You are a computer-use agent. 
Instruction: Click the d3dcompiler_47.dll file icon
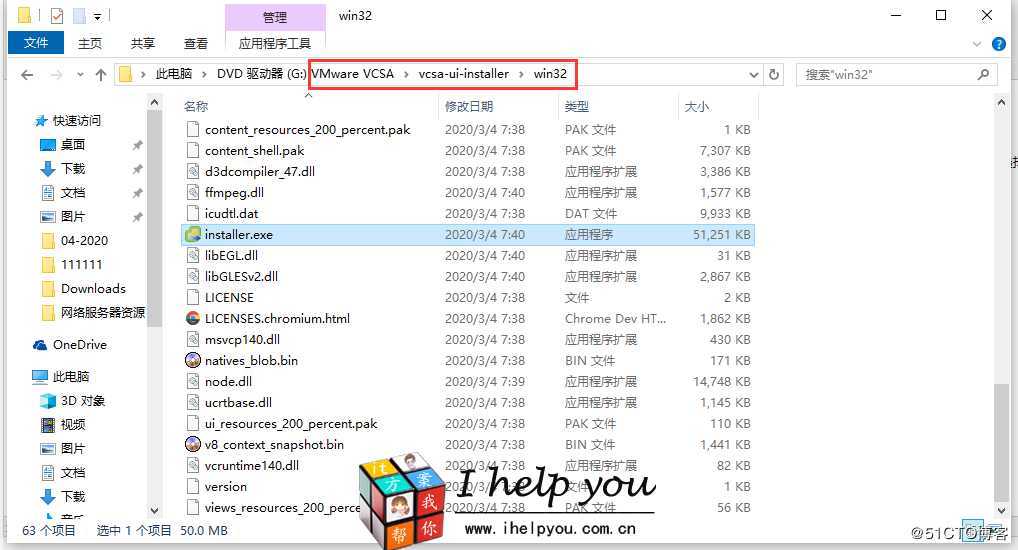pyautogui.click(x=193, y=171)
